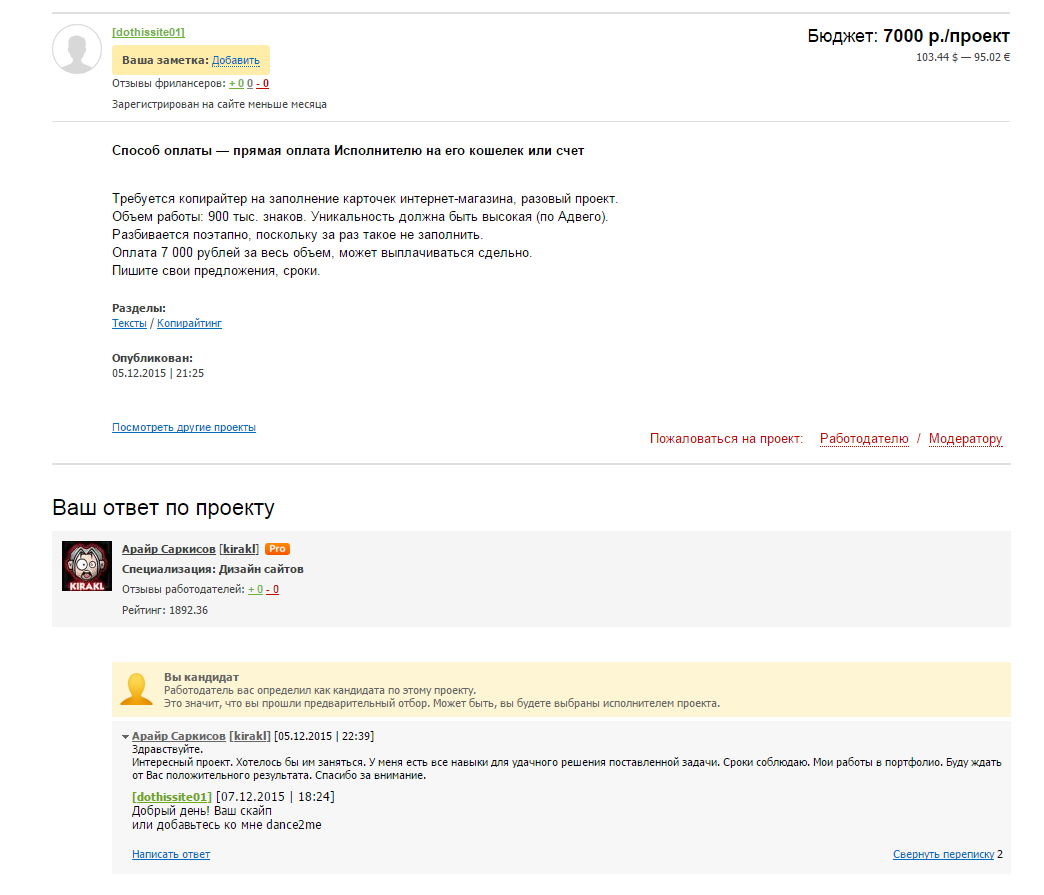
Task: Open the dothissite01 profile link at top
Action: click(x=148, y=32)
